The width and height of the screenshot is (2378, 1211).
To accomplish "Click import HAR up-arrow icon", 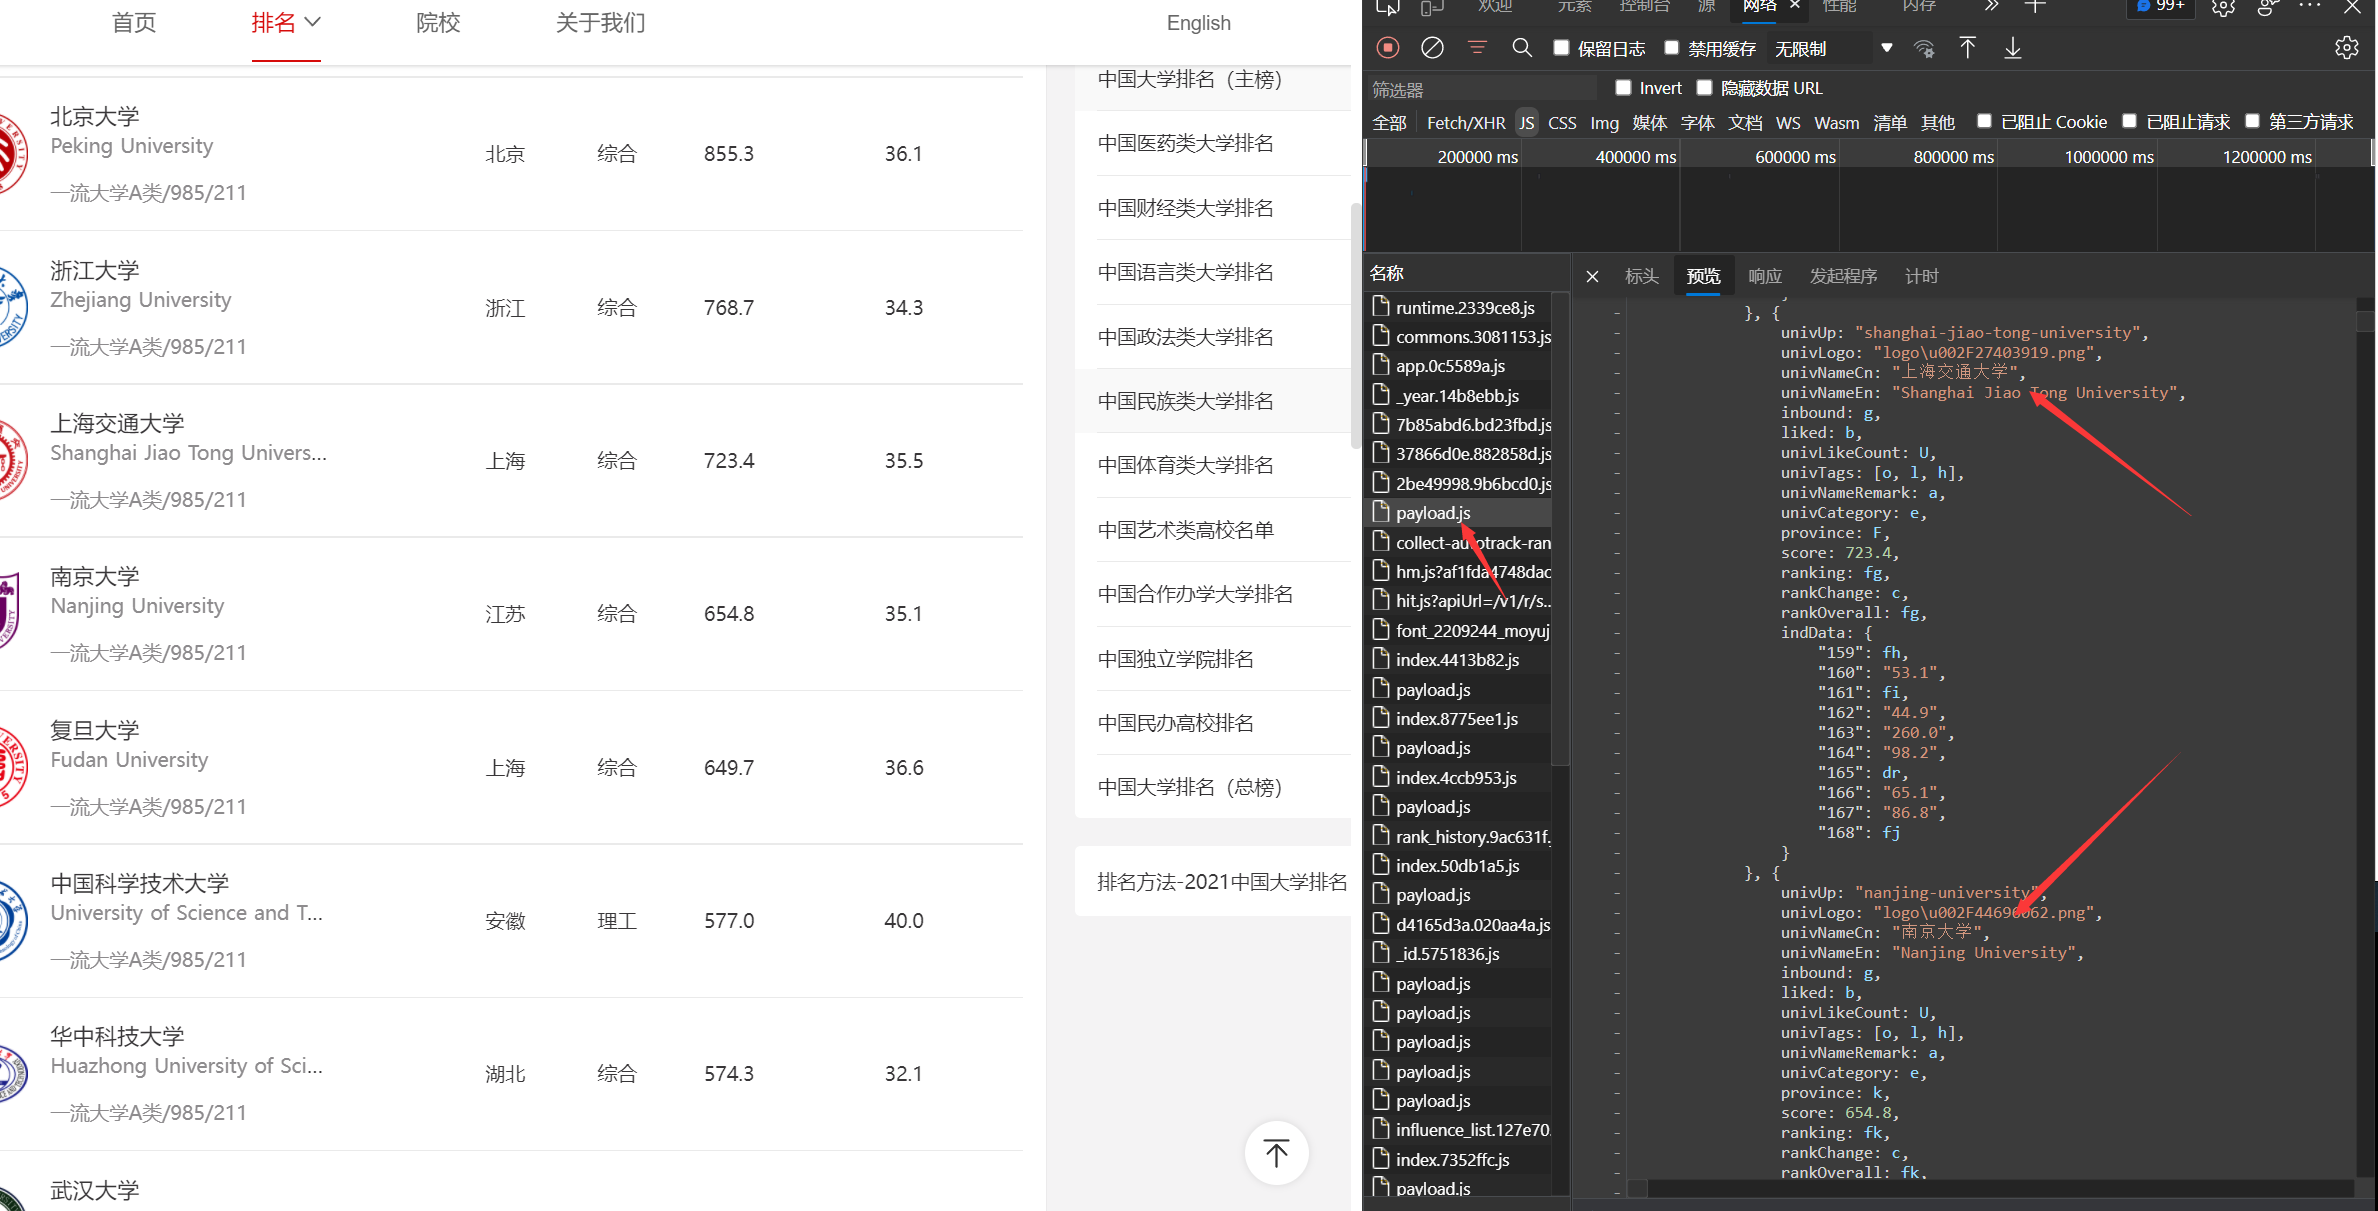I will click(1967, 48).
